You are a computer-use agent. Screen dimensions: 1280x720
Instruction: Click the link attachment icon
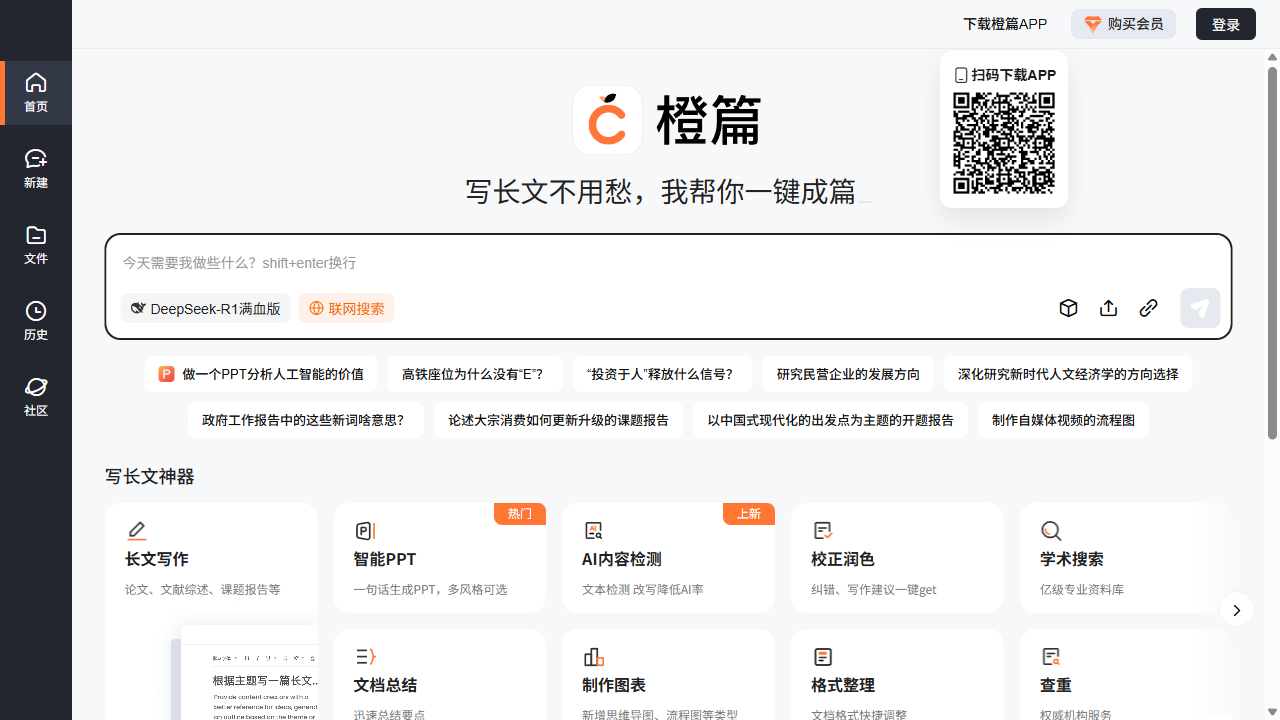(1148, 308)
